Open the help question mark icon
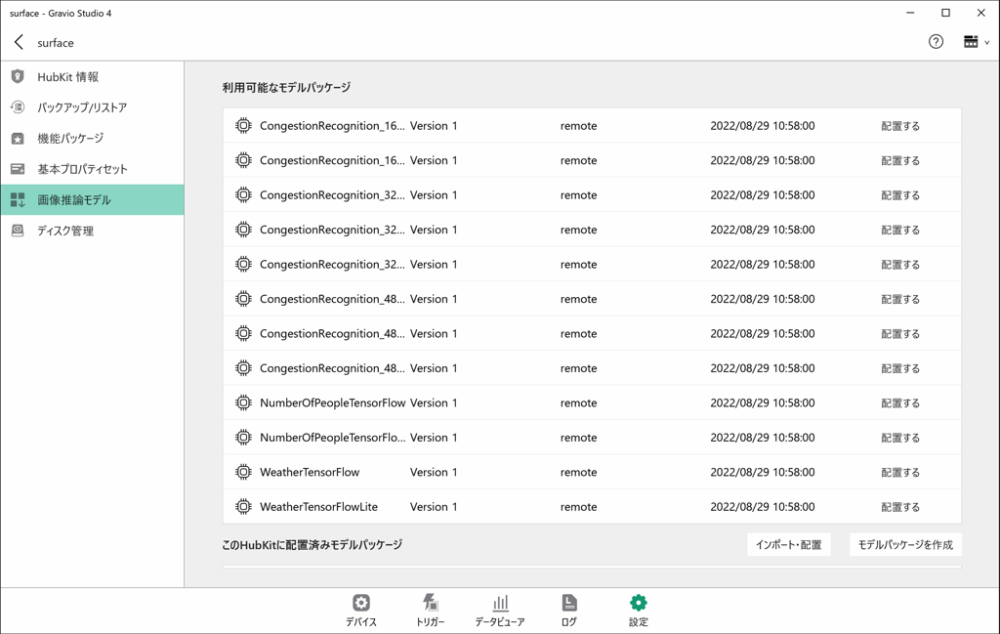1000x634 pixels. [936, 42]
